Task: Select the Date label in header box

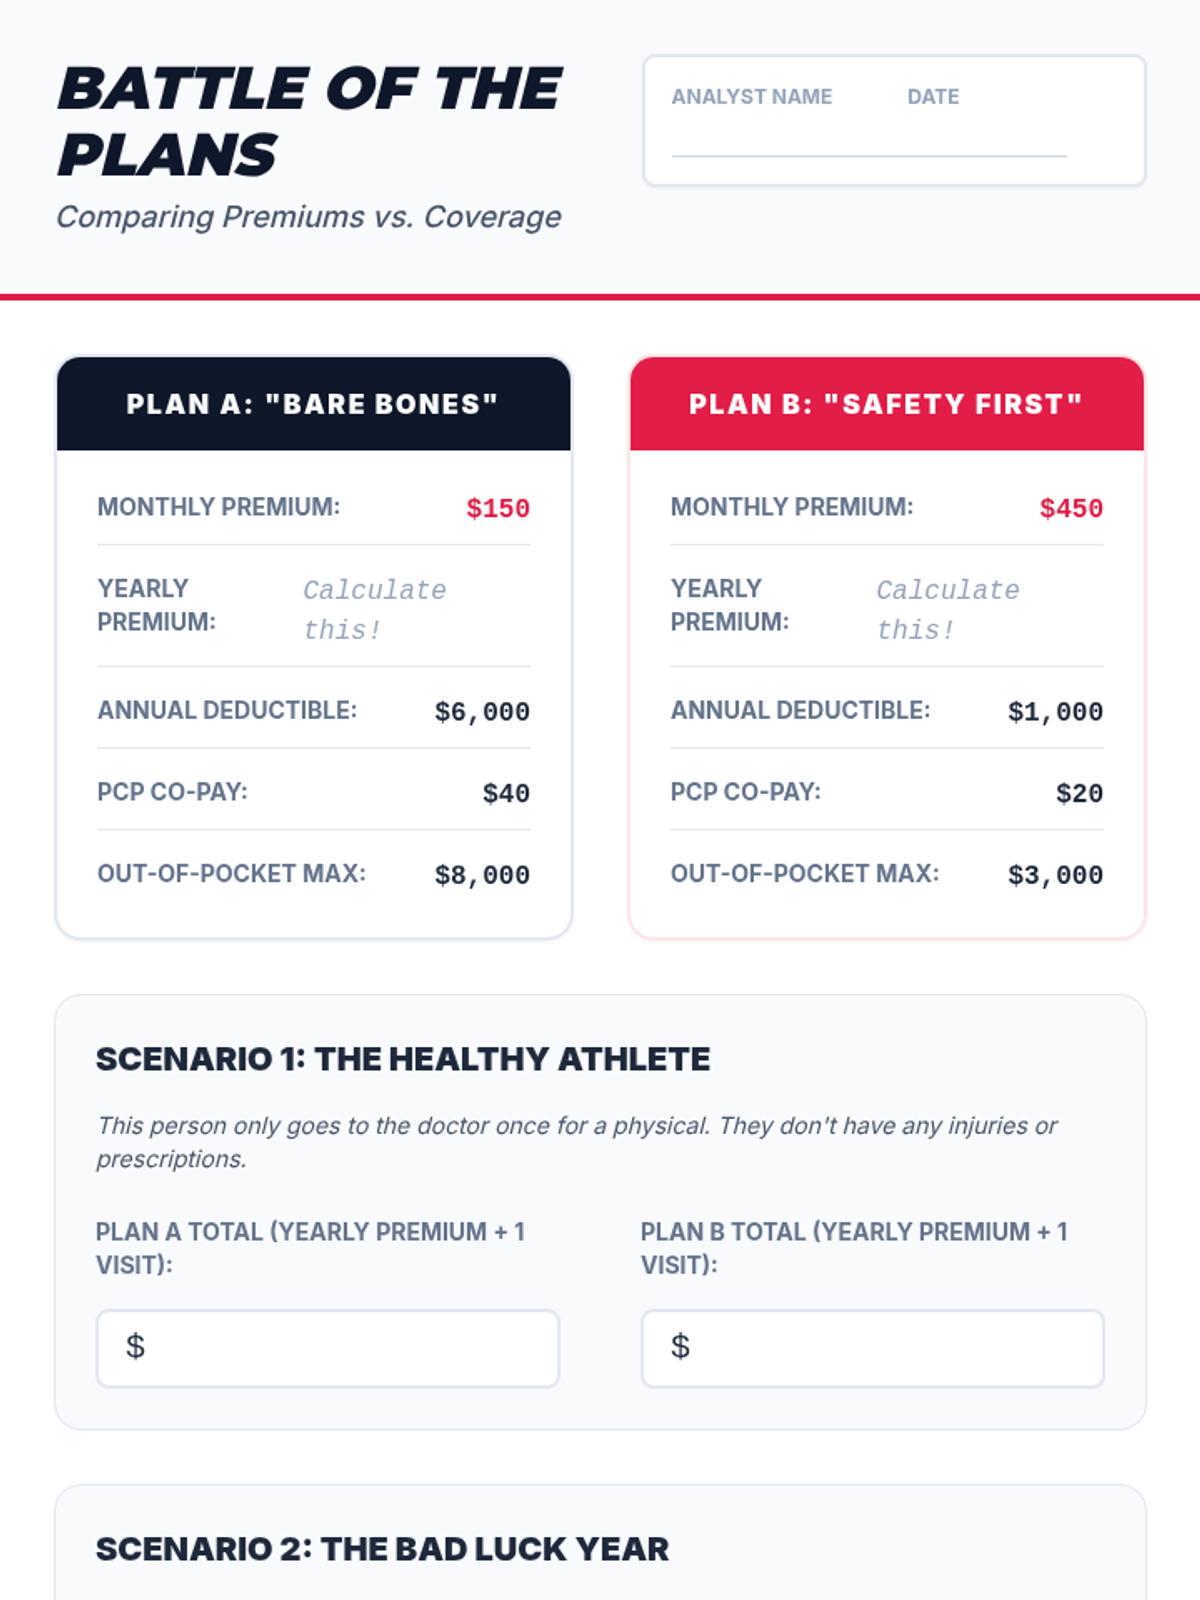Action: coord(933,97)
